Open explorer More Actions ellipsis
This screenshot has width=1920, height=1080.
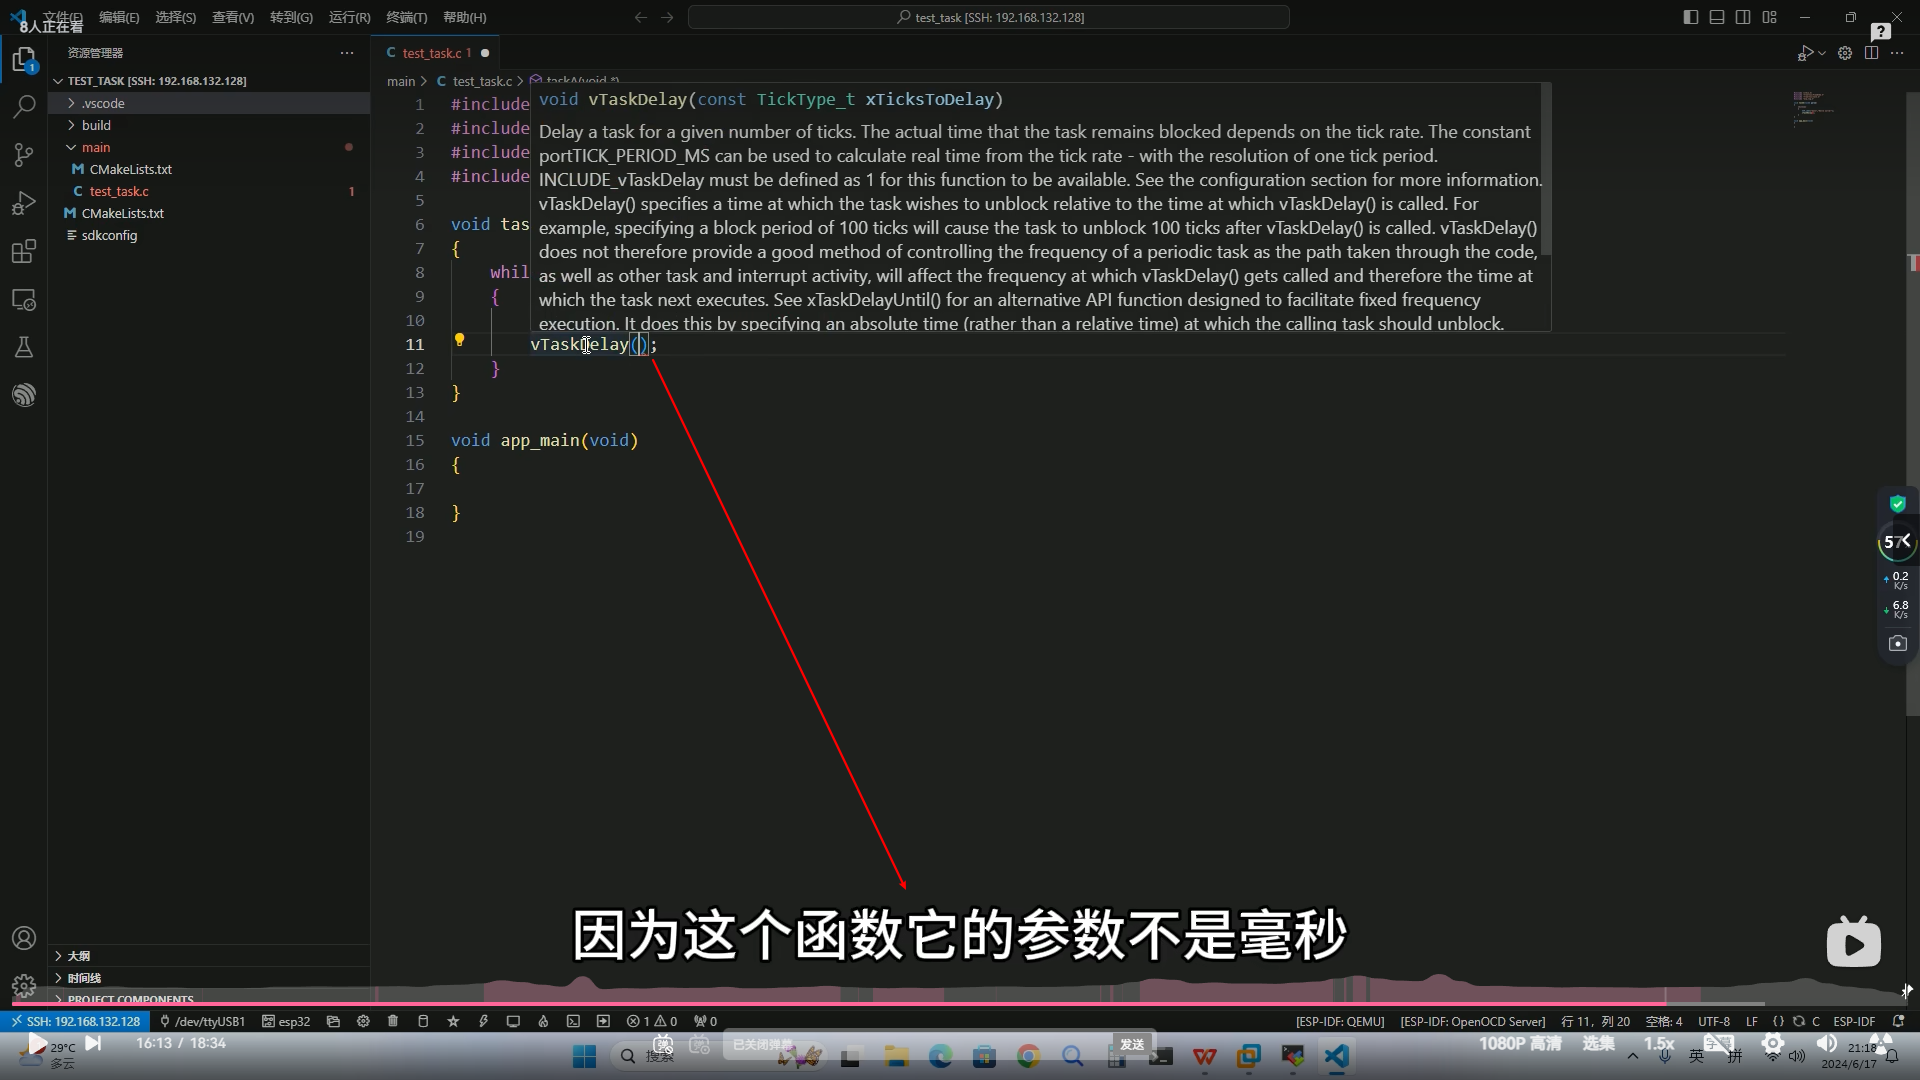point(347,53)
